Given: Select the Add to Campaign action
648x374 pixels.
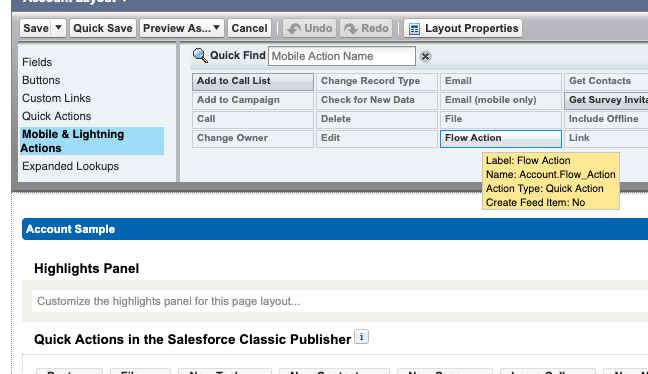Looking at the screenshot, I should pos(253,100).
